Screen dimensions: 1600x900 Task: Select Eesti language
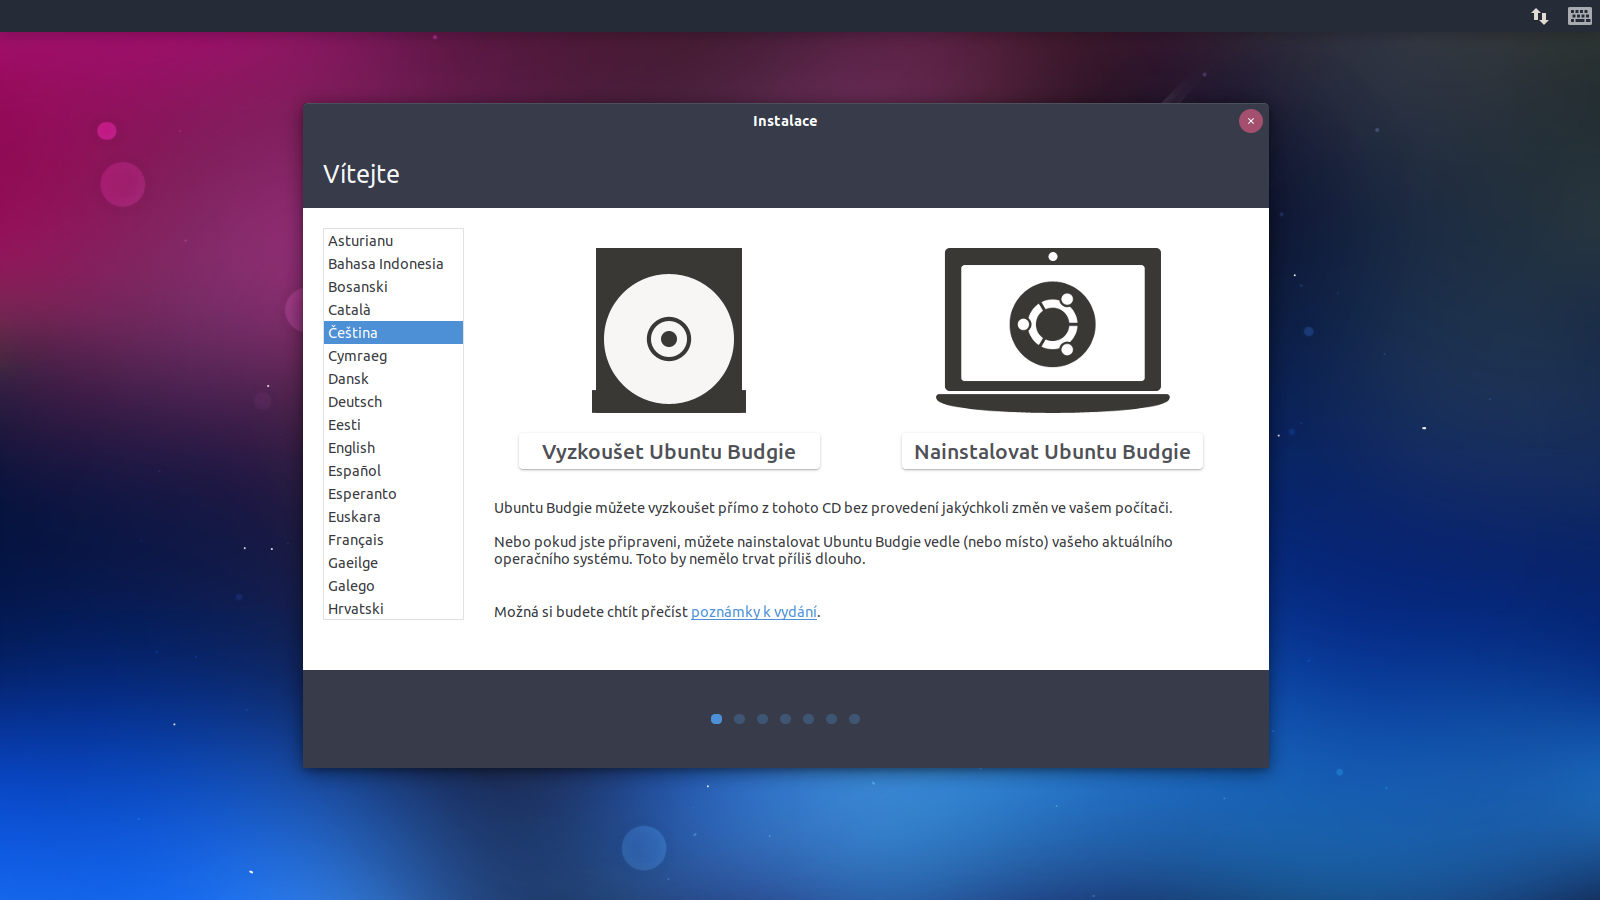pos(393,425)
